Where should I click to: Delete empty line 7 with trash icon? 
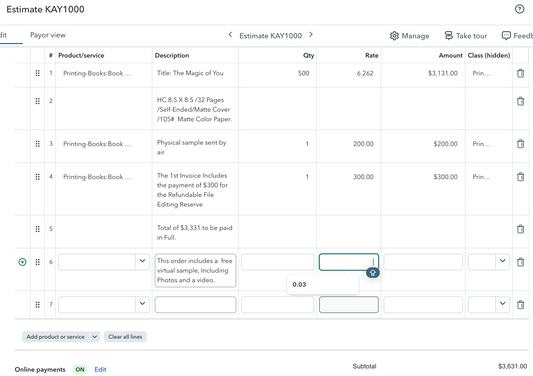point(520,305)
